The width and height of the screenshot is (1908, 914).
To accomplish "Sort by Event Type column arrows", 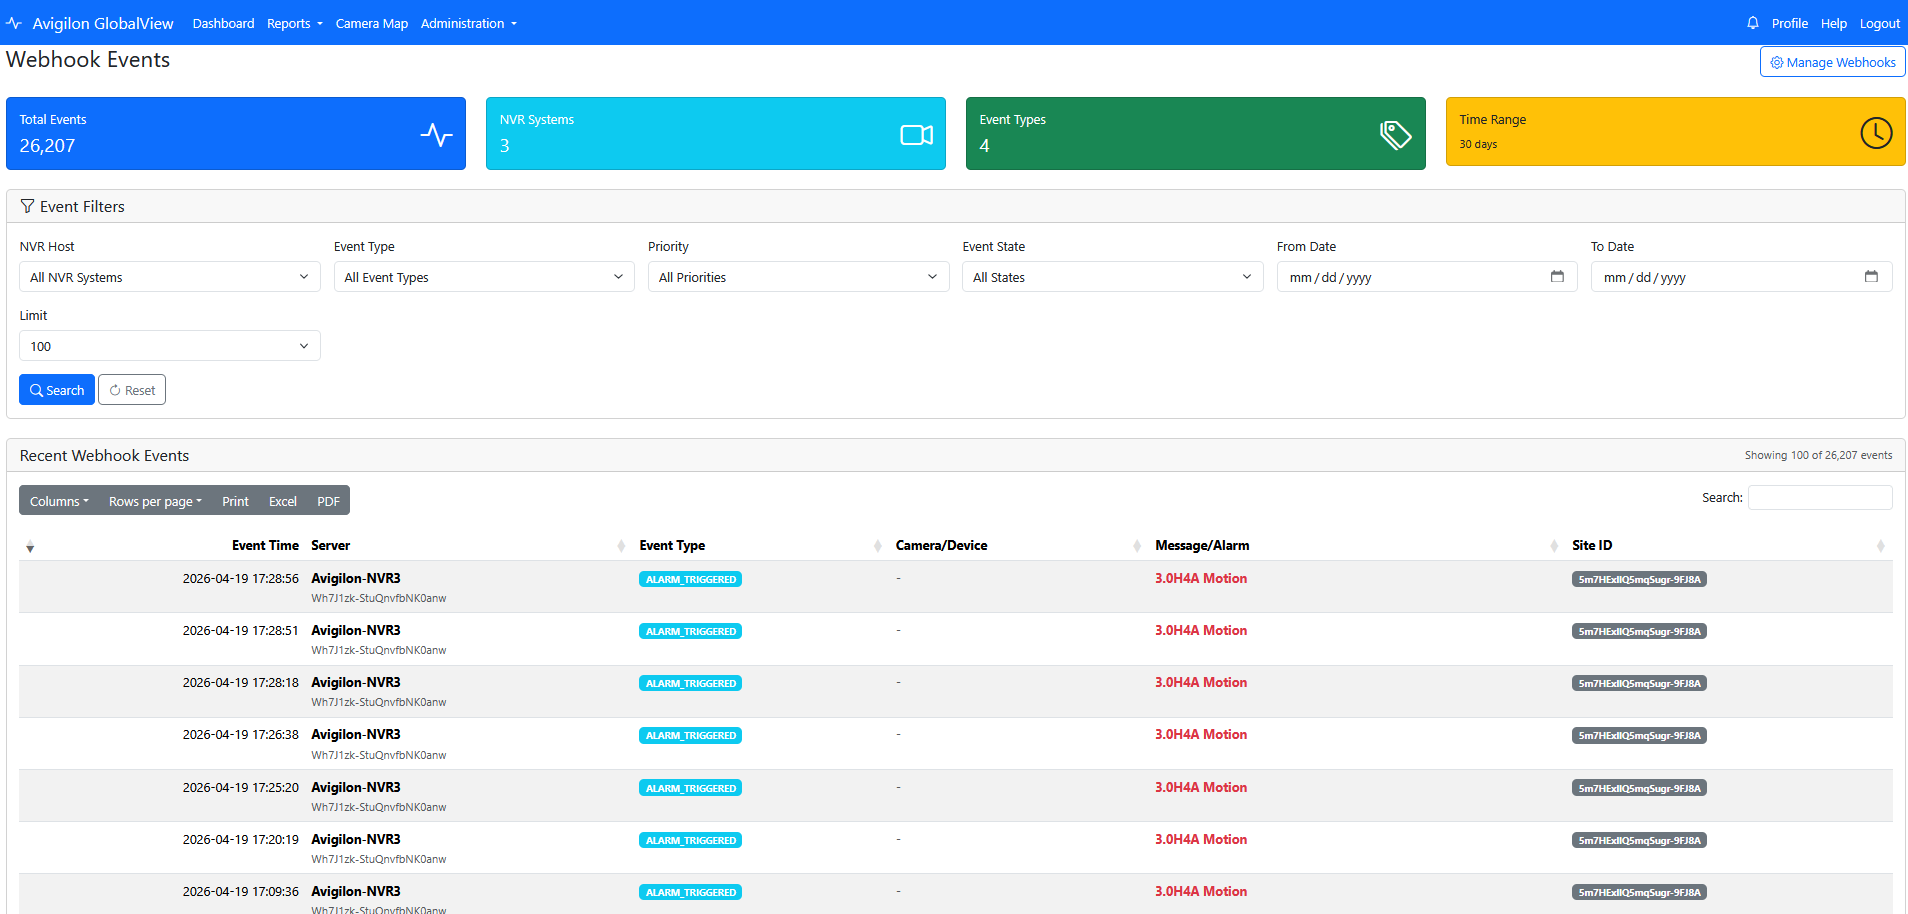I will (878, 546).
